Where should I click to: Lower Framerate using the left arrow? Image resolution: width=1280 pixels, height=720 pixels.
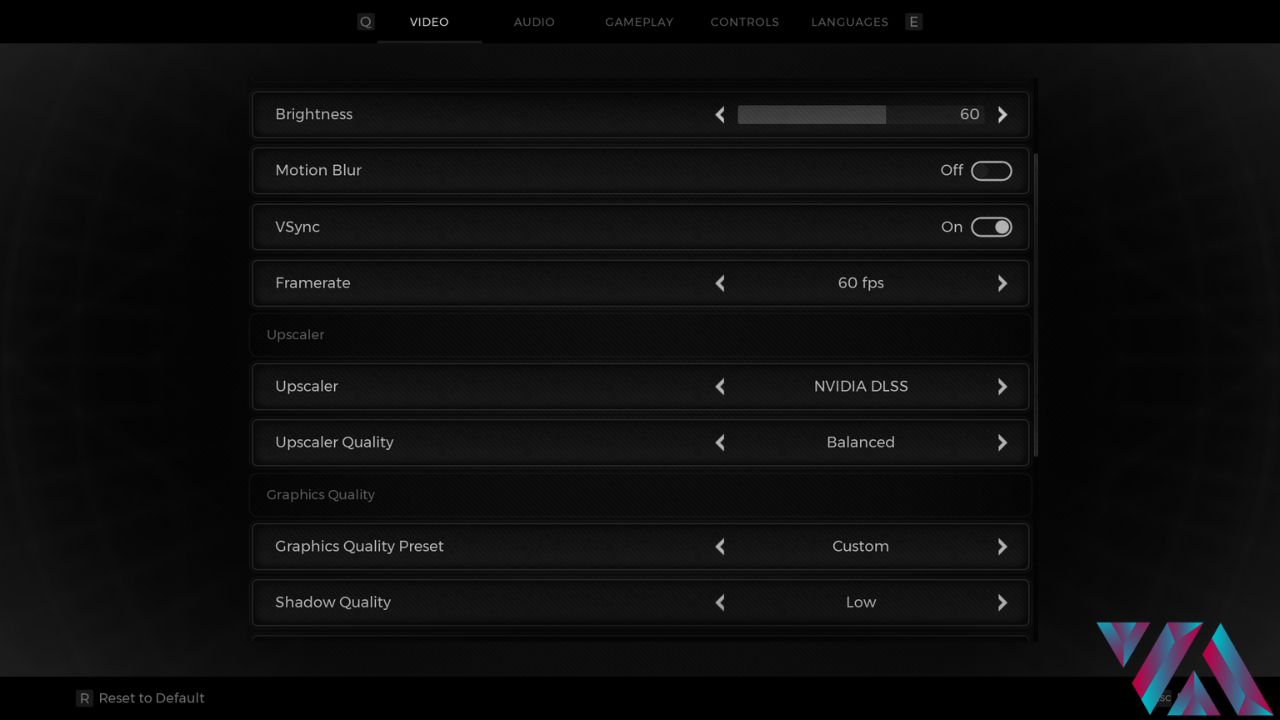tap(720, 284)
